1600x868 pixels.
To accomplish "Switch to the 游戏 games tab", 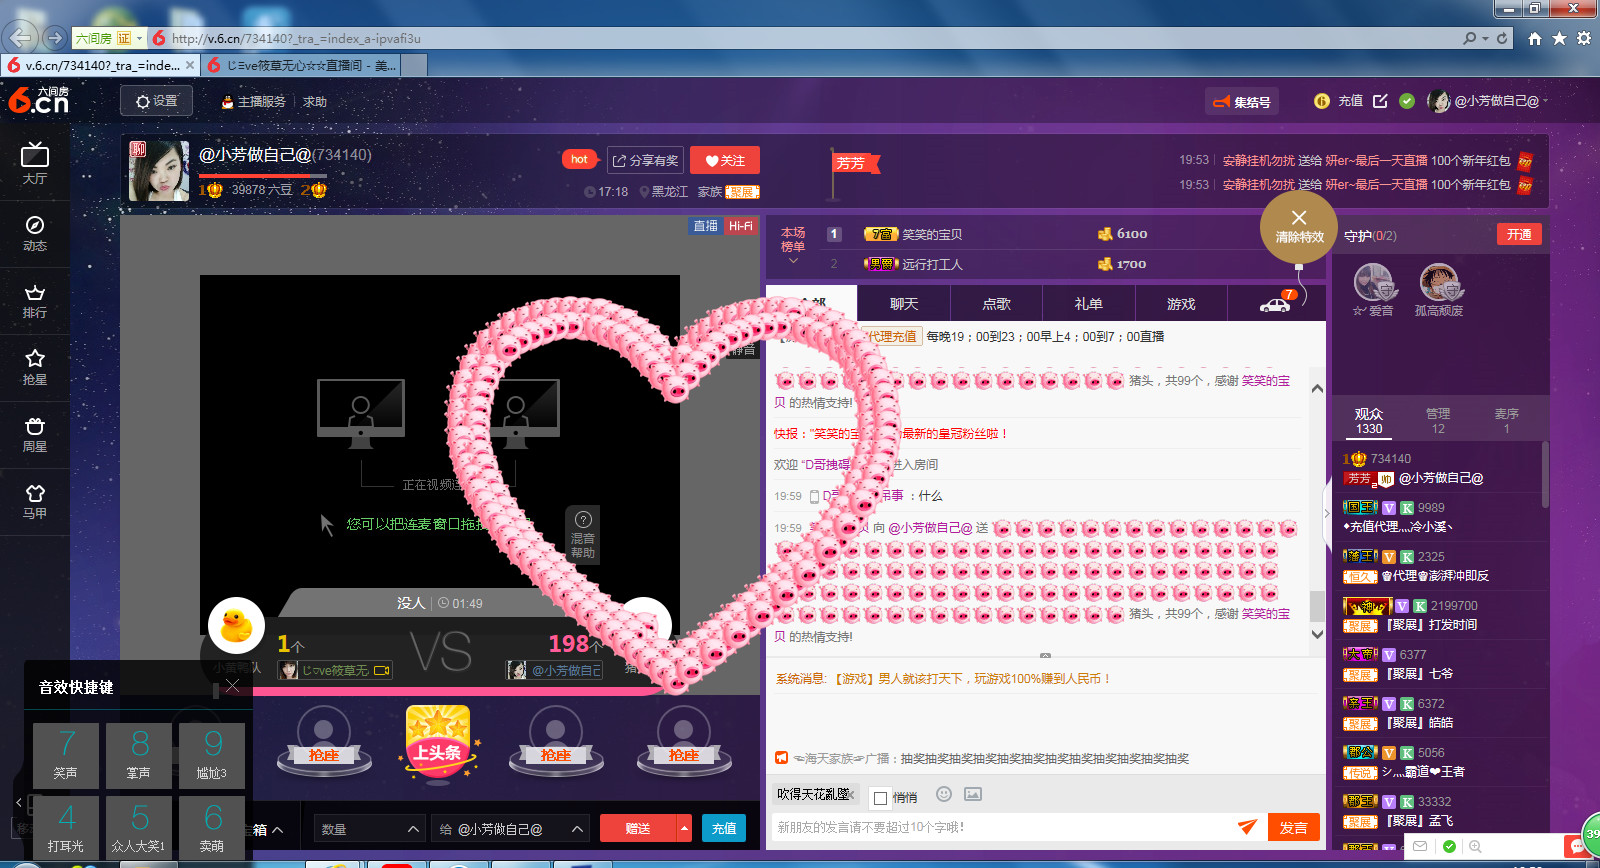I will [1181, 303].
